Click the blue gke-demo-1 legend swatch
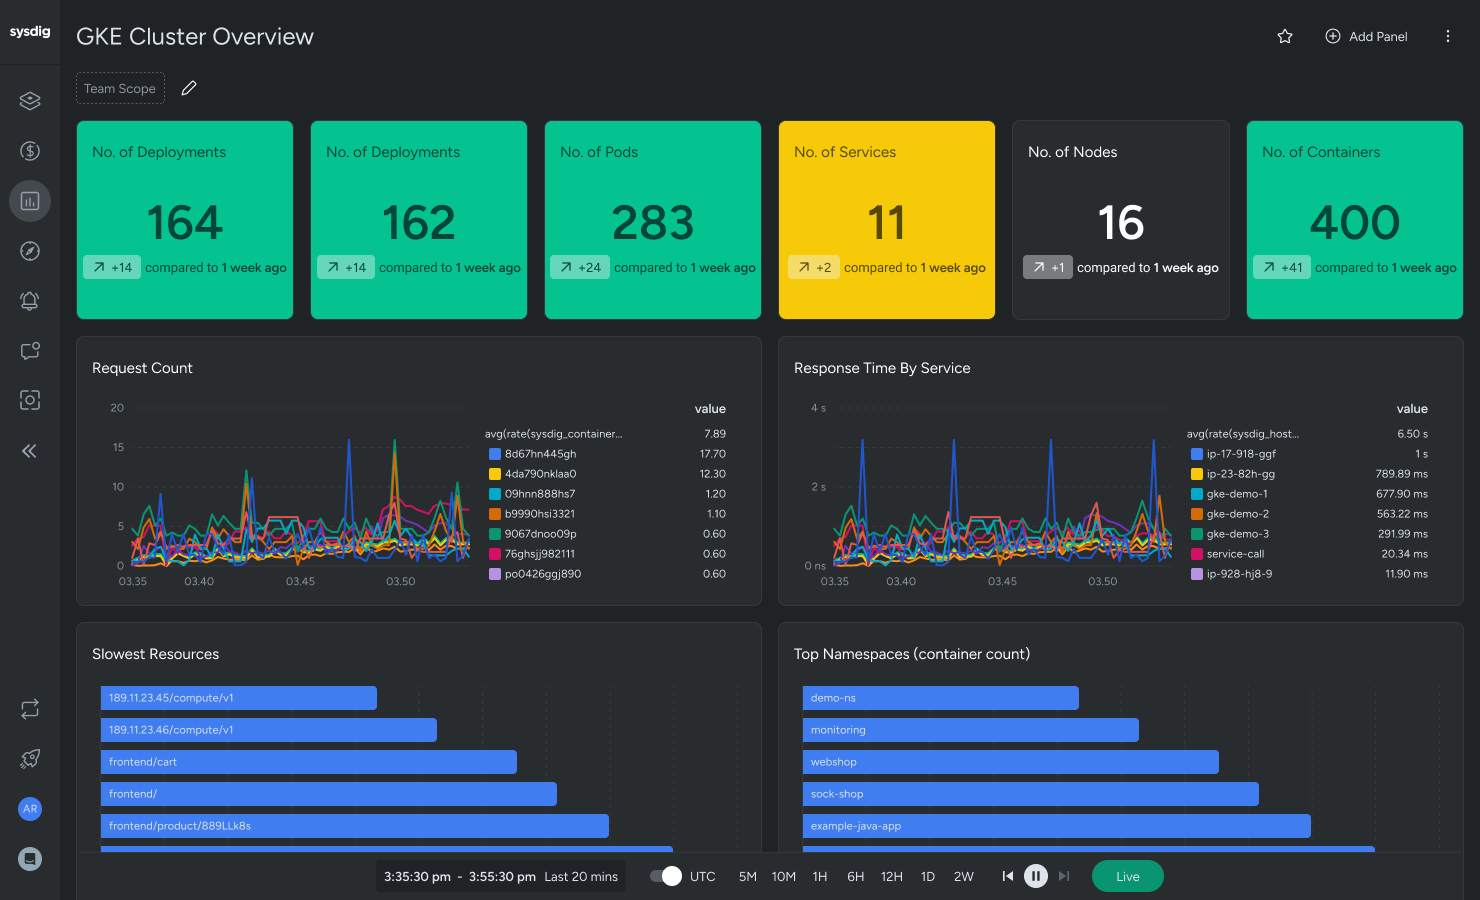The height and width of the screenshot is (900, 1480). (1197, 493)
